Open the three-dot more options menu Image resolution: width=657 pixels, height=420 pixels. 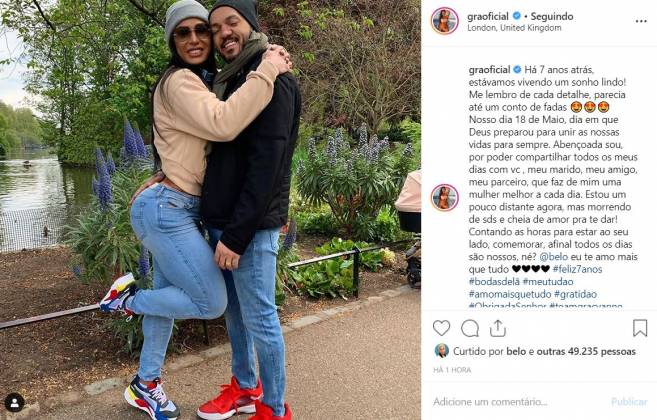click(x=641, y=21)
